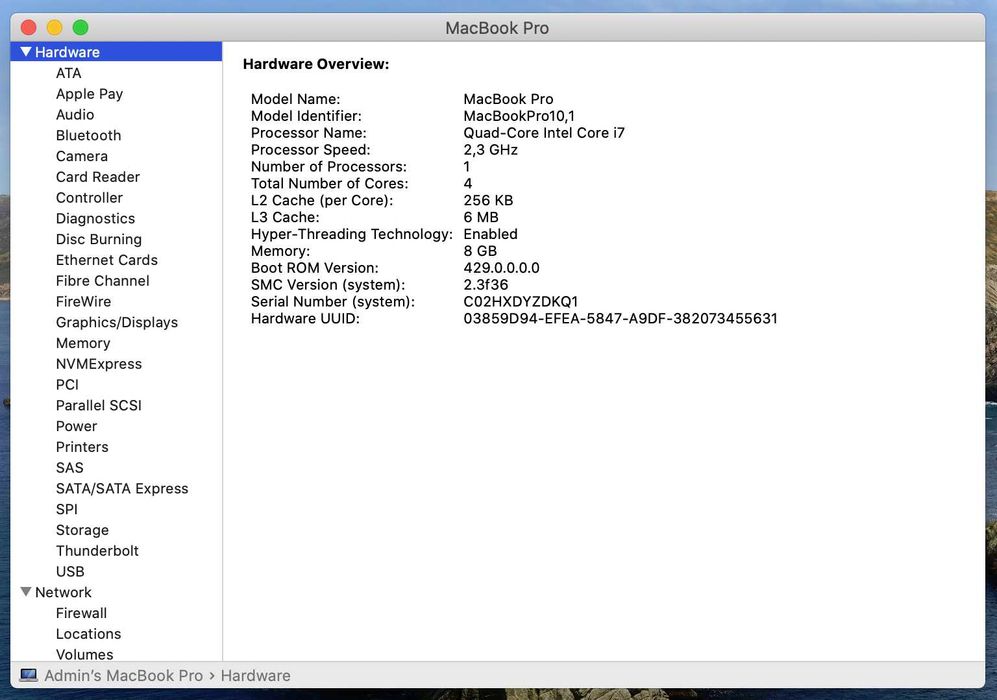
Task: Select ATA in the sidebar
Action: pyautogui.click(x=68, y=73)
